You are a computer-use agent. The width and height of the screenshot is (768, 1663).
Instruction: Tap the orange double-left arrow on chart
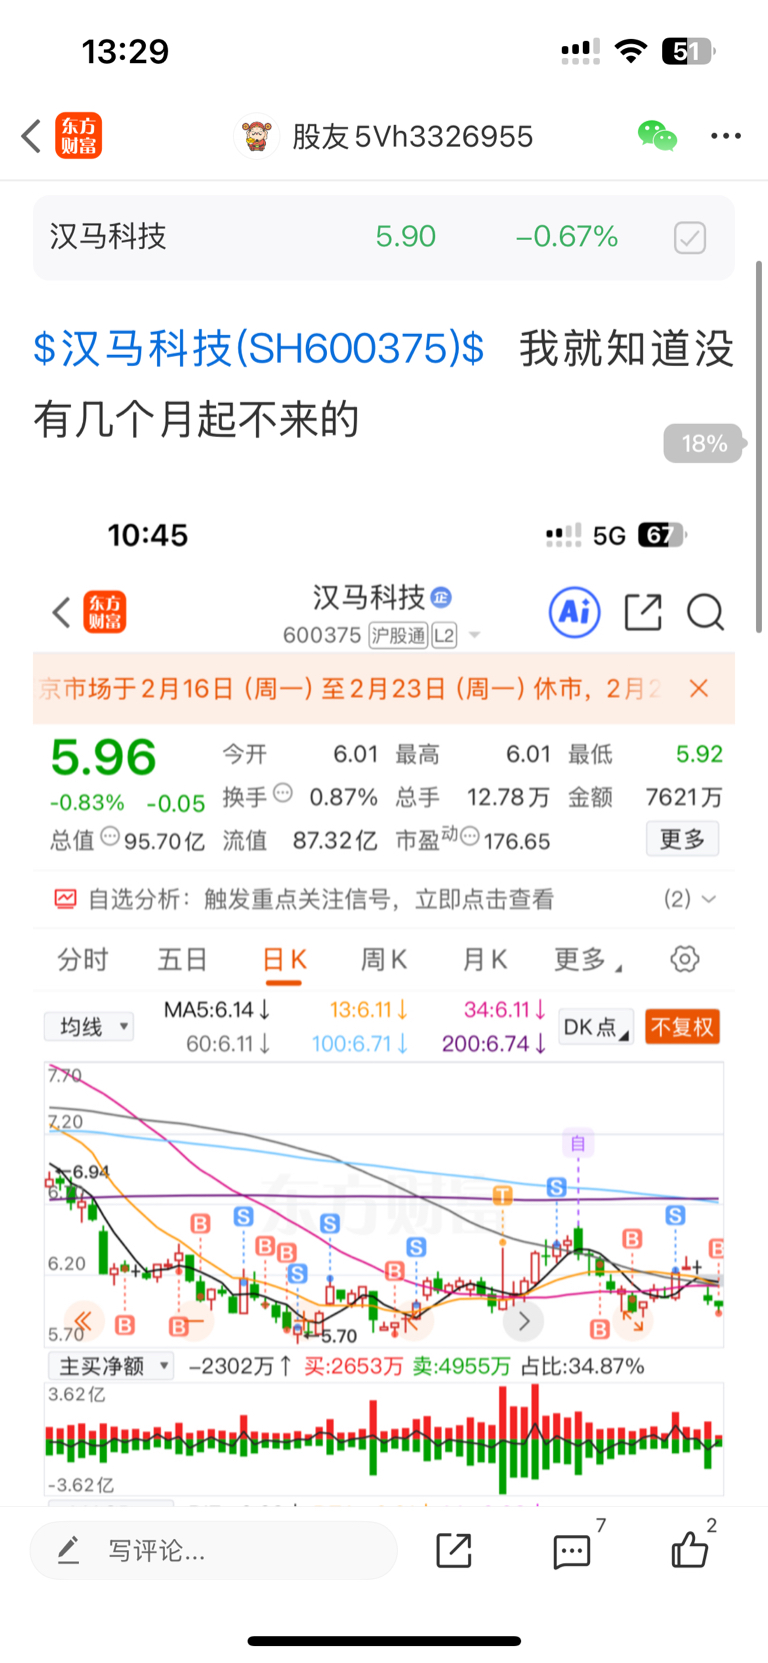pyautogui.click(x=82, y=1322)
